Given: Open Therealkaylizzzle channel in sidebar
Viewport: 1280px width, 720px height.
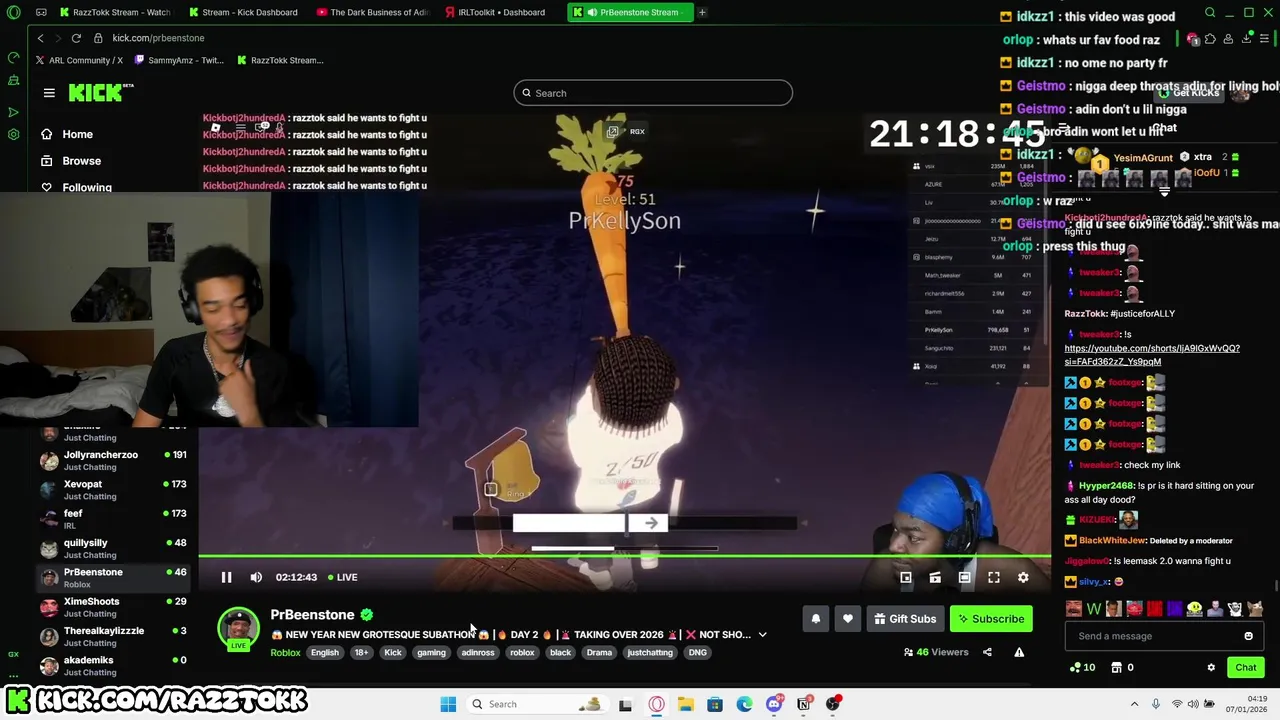Looking at the screenshot, I should pos(113,636).
